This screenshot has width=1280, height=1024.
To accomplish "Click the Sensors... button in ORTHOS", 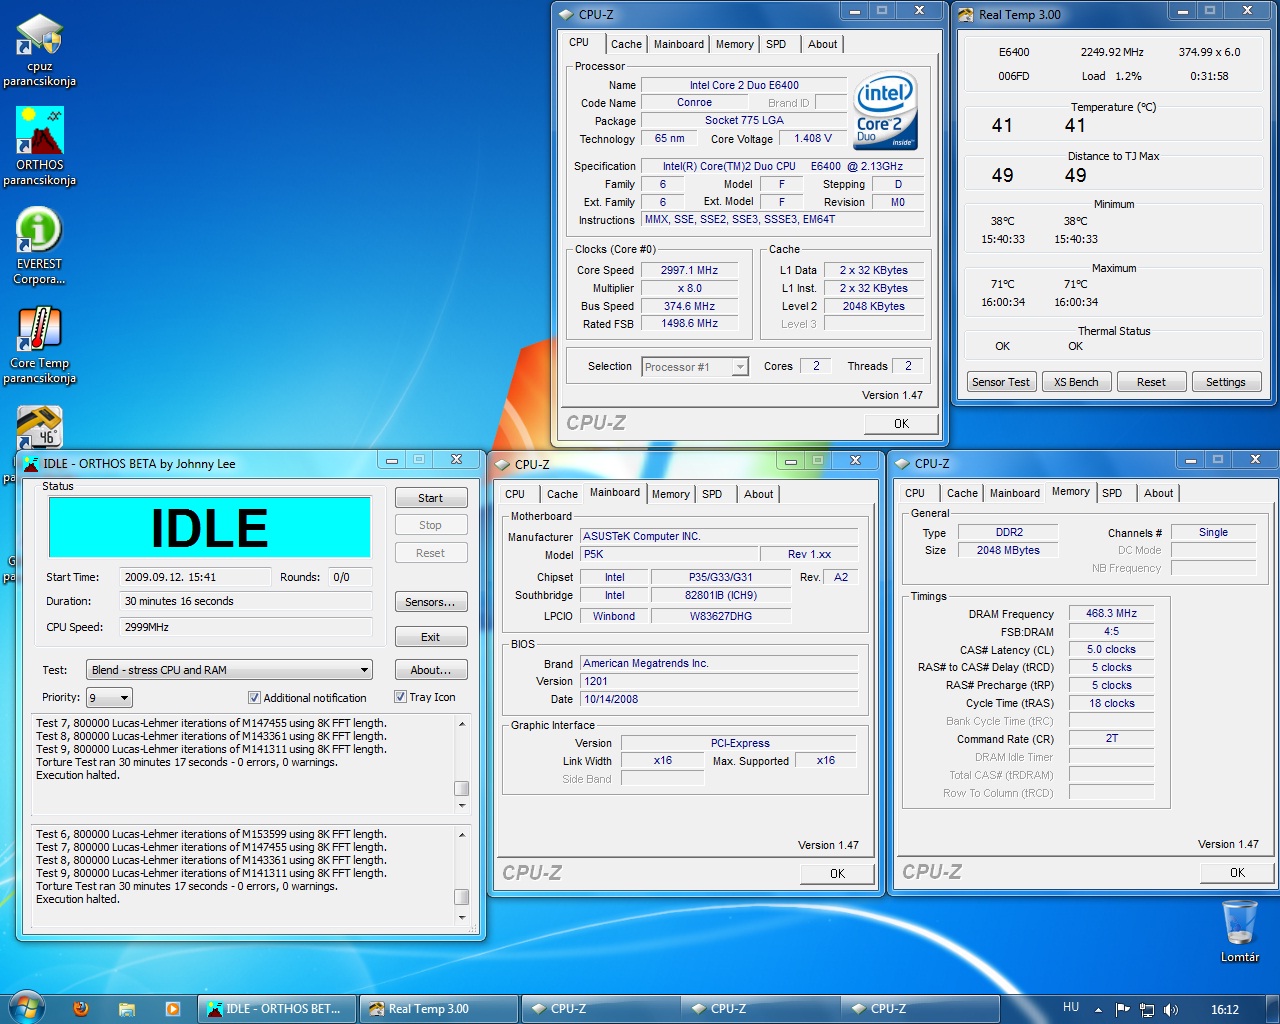I will (430, 602).
